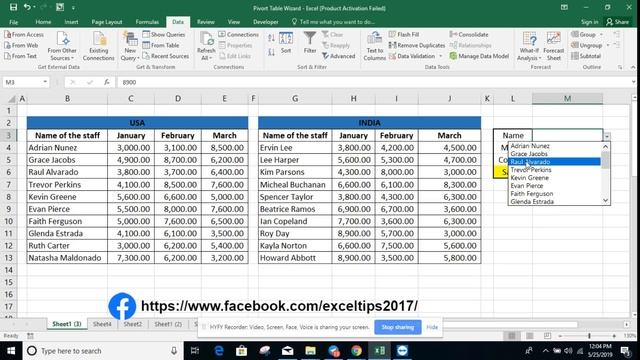The height and width of the screenshot is (360, 640).
Task: Click Remove Duplicates
Action: pyautogui.click(x=417, y=45)
